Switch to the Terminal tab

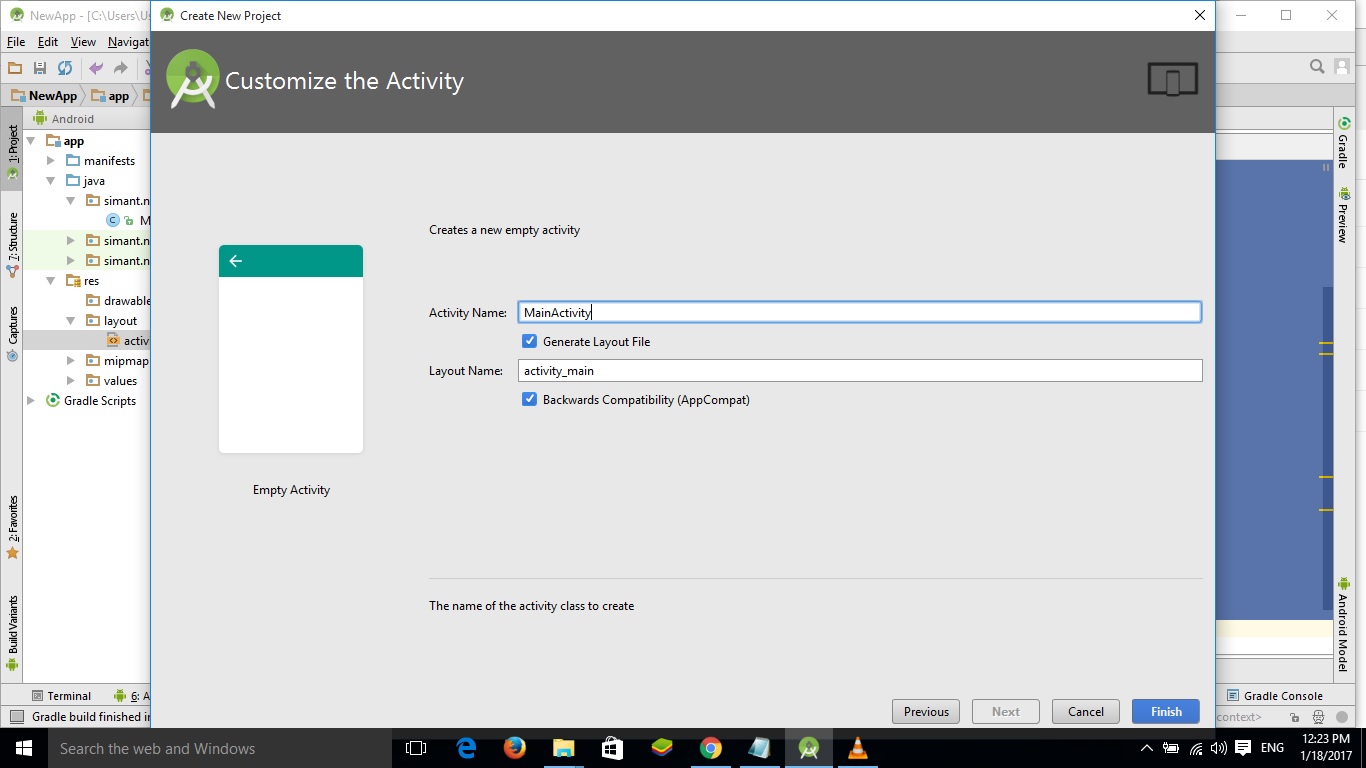click(x=62, y=695)
